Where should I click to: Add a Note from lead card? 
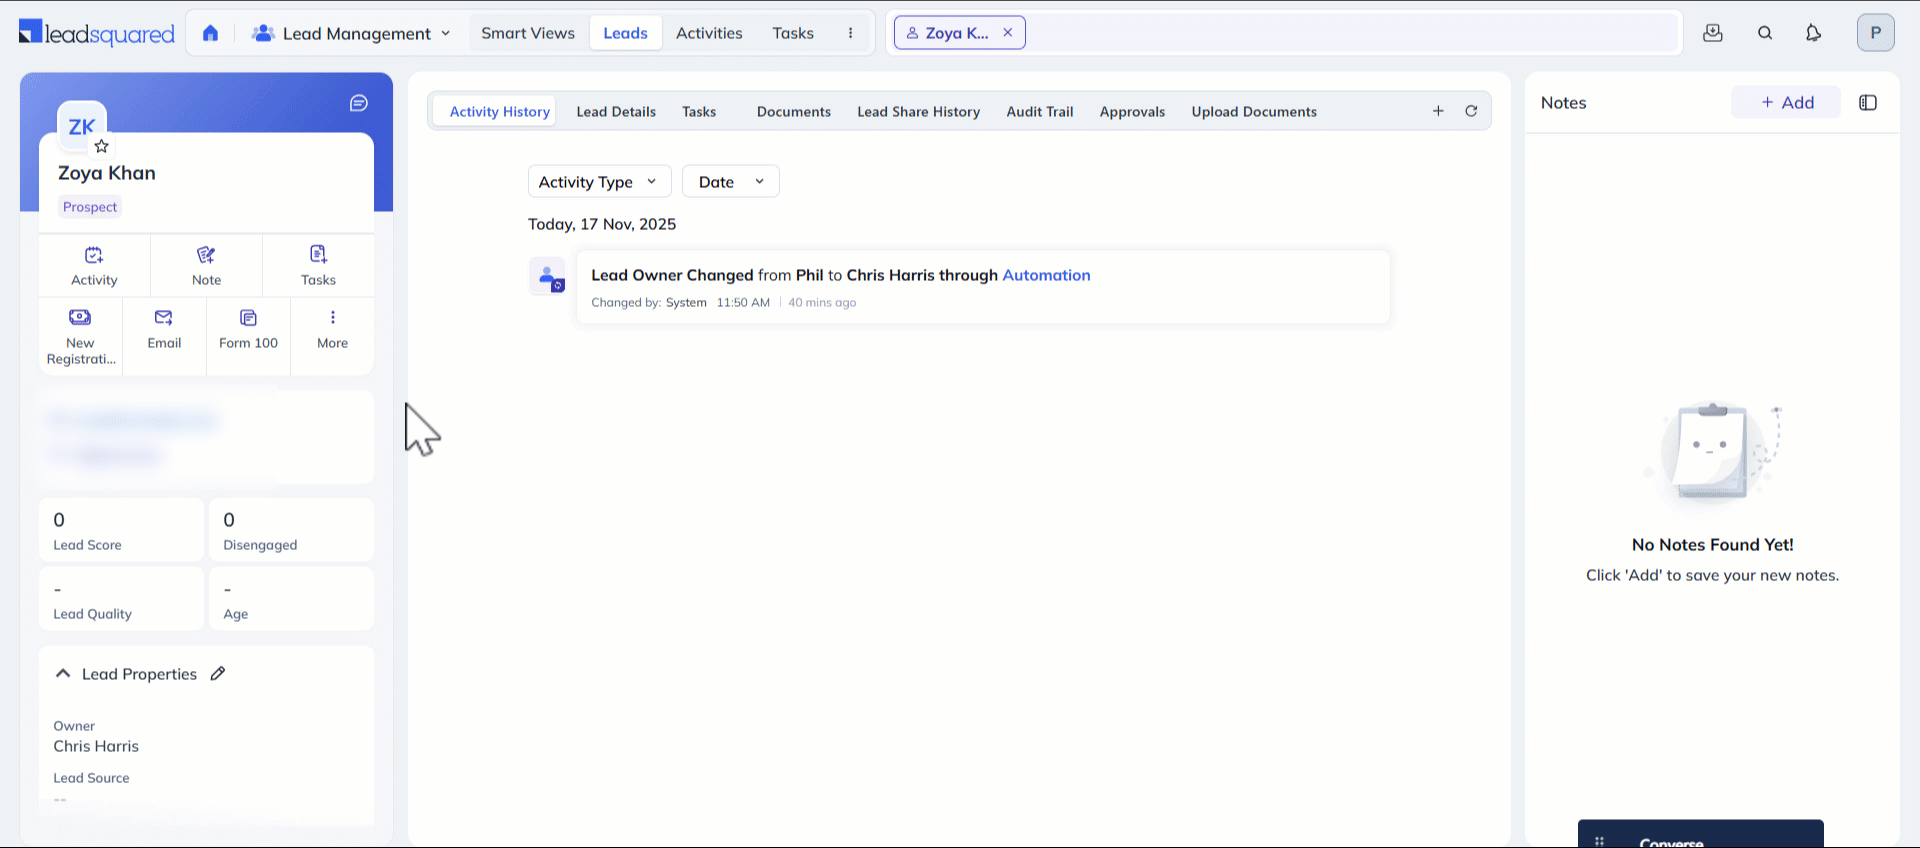click(x=206, y=266)
